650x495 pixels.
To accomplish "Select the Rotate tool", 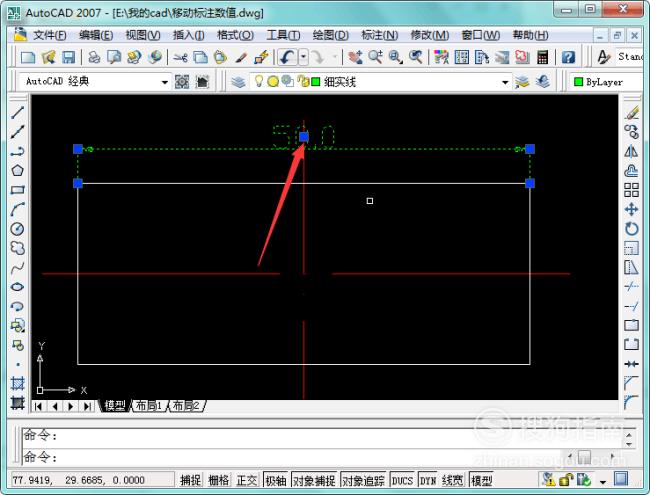I will [632, 228].
